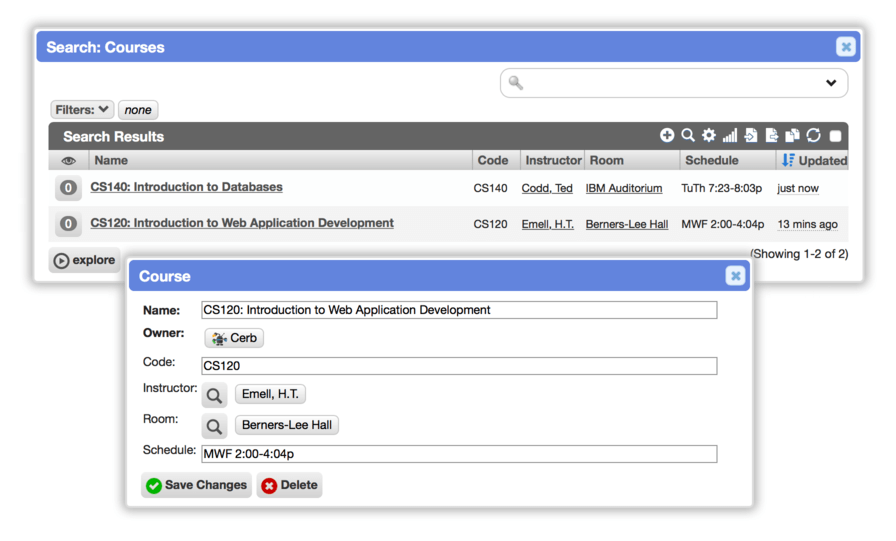
Task: Open Instructor lookup magnifier in Course form
Action: pyautogui.click(x=214, y=395)
